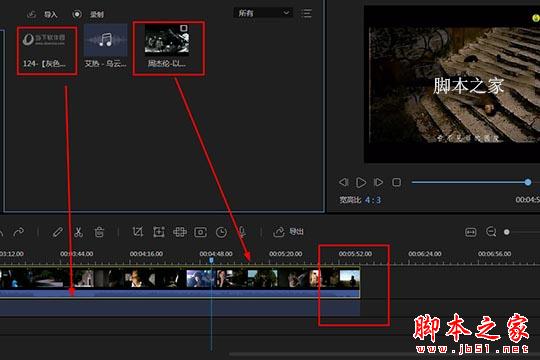Click the list view icon
The height and width of the screenshot is (360, 540).
(x=306, y=13)
